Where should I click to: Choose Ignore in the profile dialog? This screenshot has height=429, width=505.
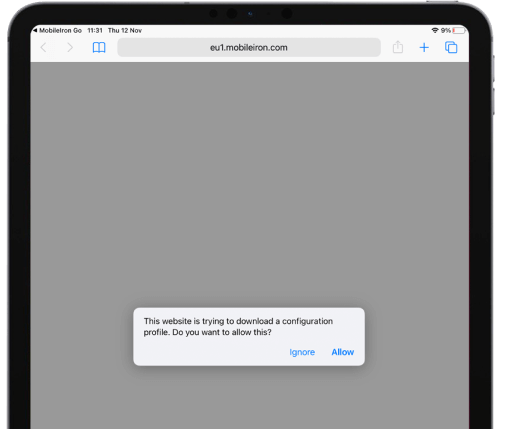302,352
